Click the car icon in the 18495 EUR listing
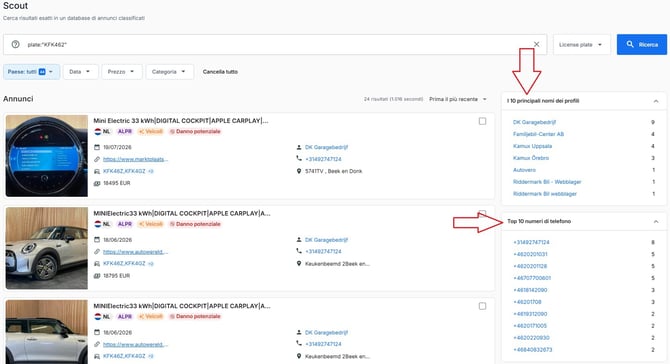Screen dimensions: 670x364 point(97,171)
